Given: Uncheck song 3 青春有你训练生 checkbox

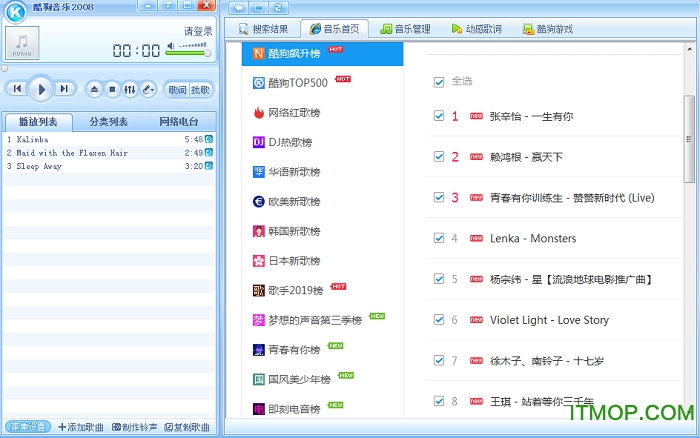Looking at the screenshot, I should click(439, 197).
